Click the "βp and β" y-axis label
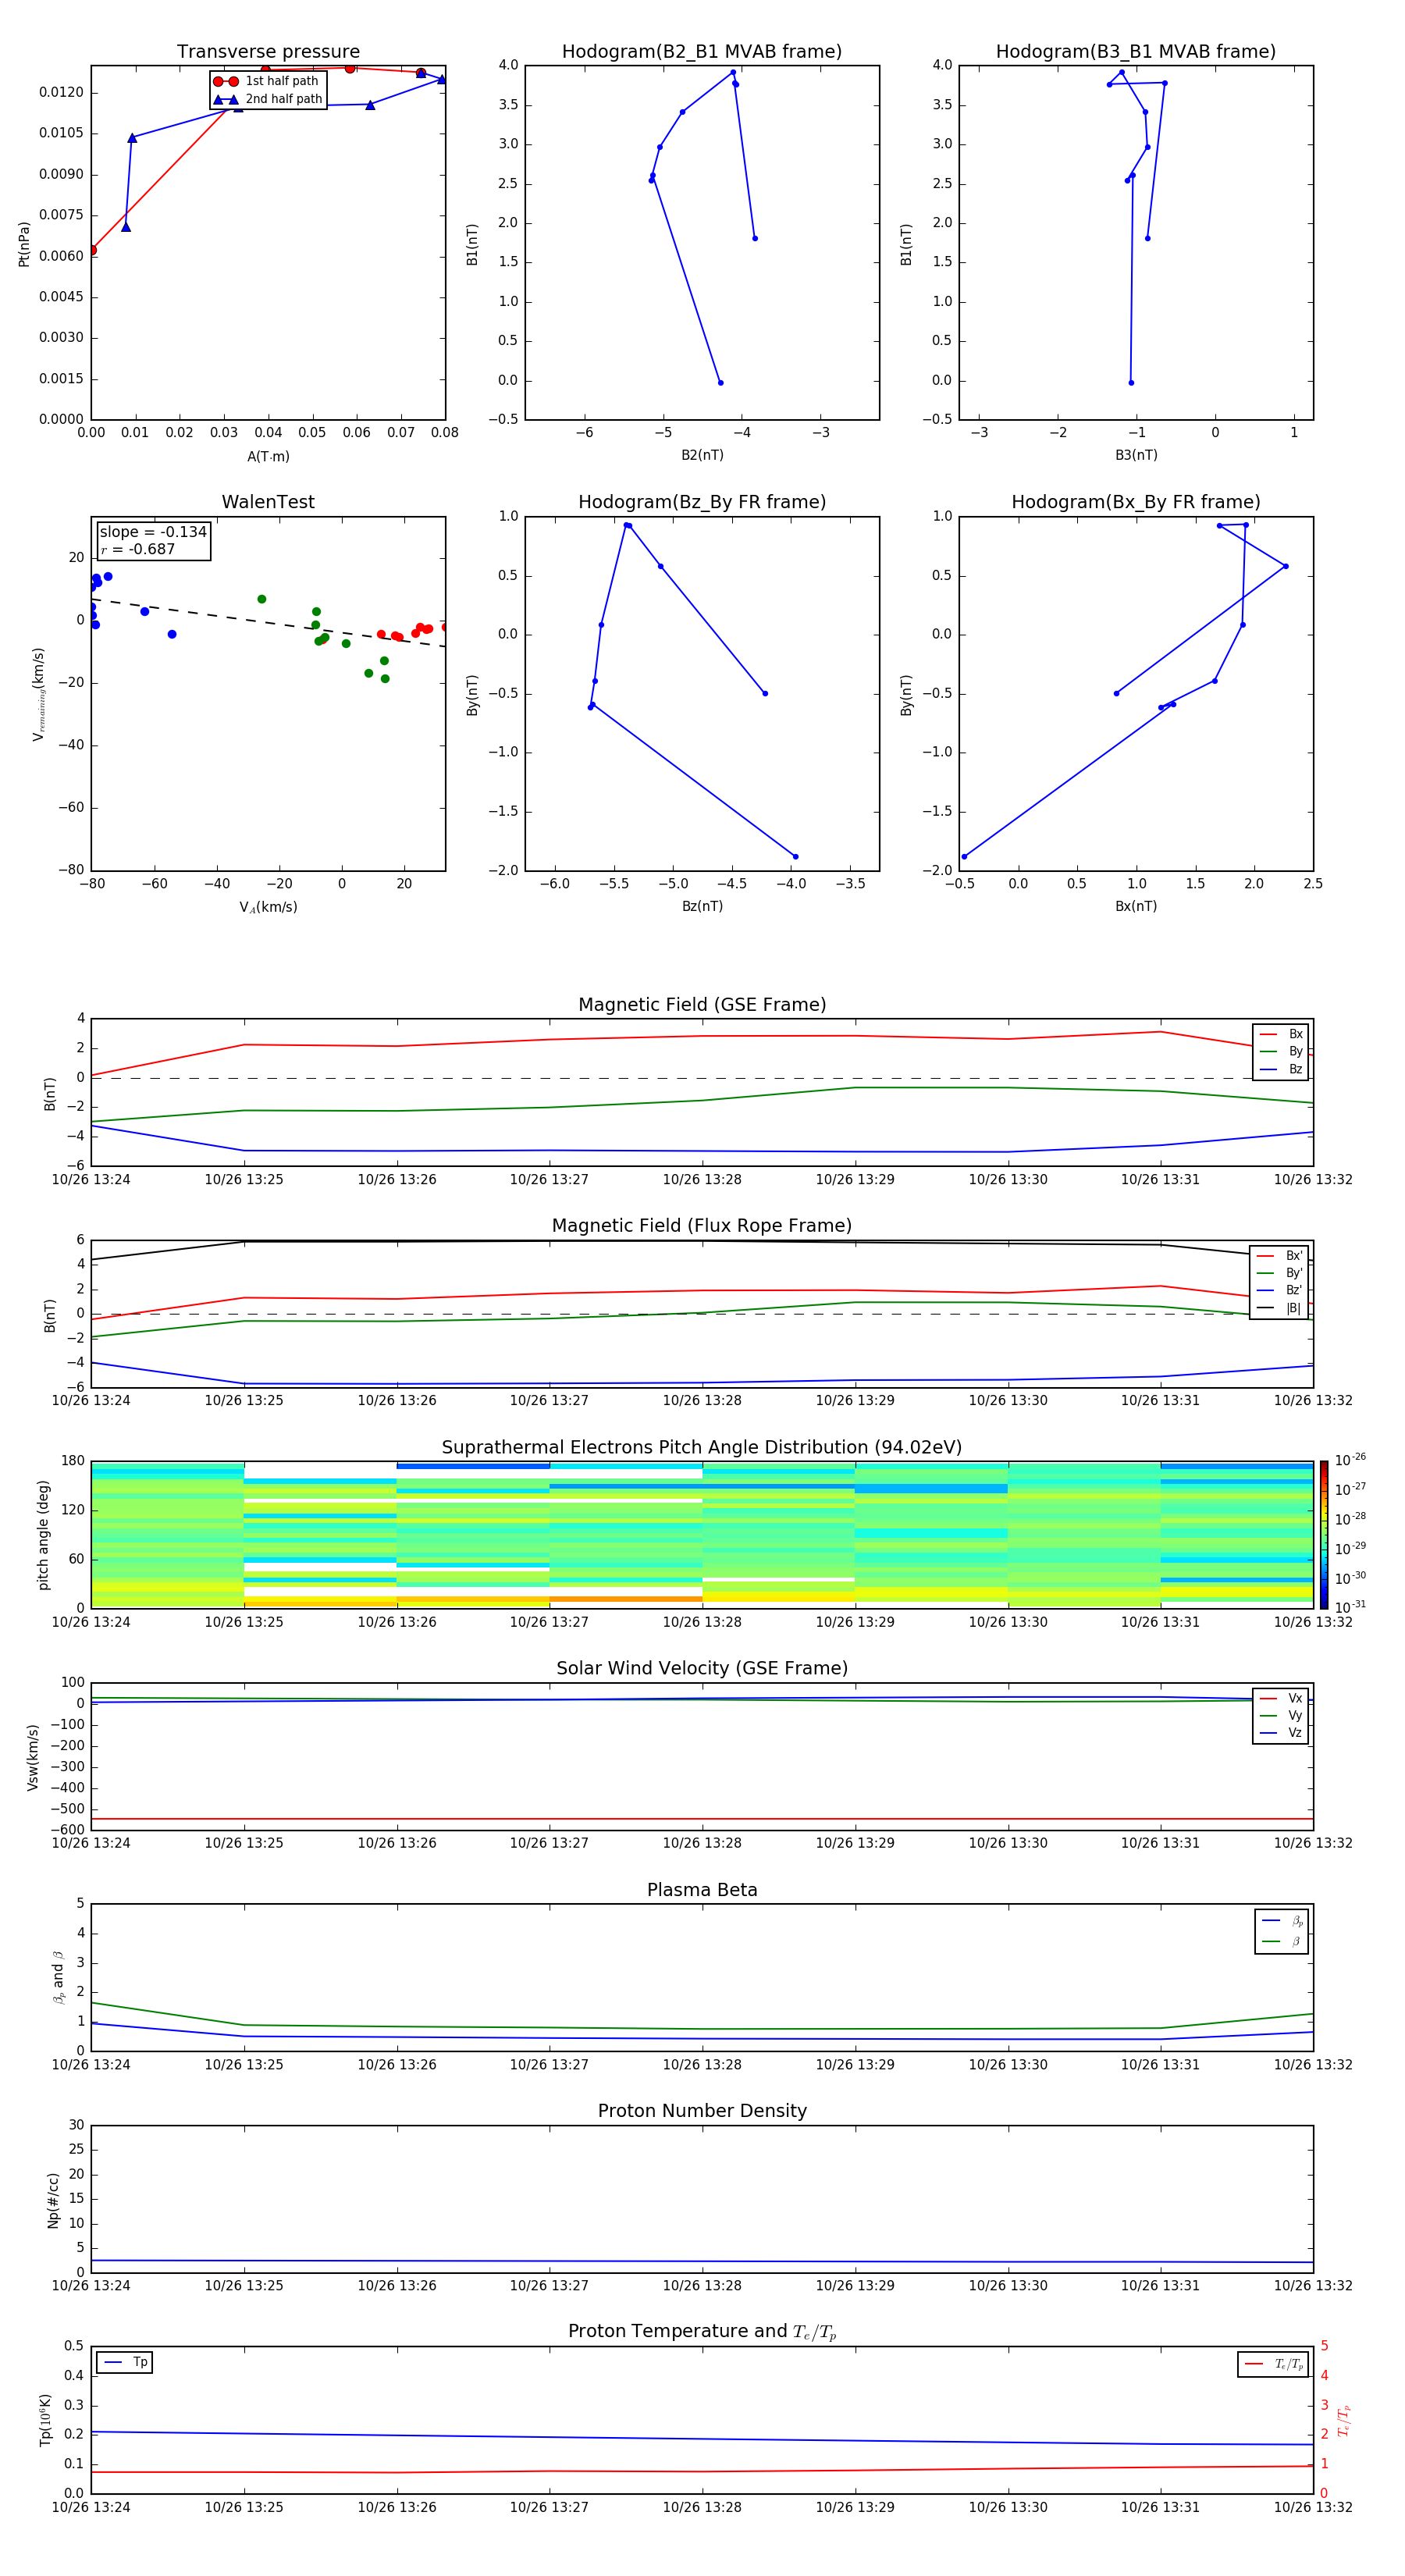This screenshot has height=2576, width=1405. (58, 1977)
